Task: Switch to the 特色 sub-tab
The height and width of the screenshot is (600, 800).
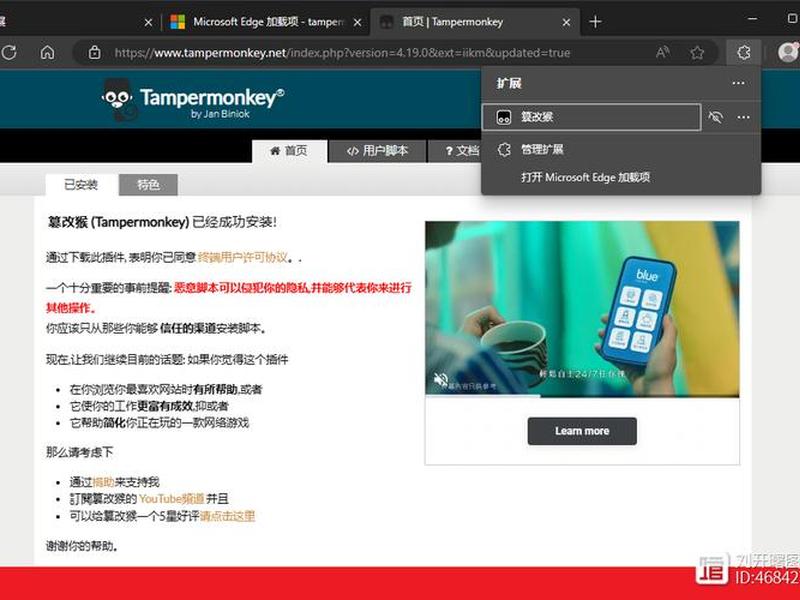Action: (x=148, y=185)
